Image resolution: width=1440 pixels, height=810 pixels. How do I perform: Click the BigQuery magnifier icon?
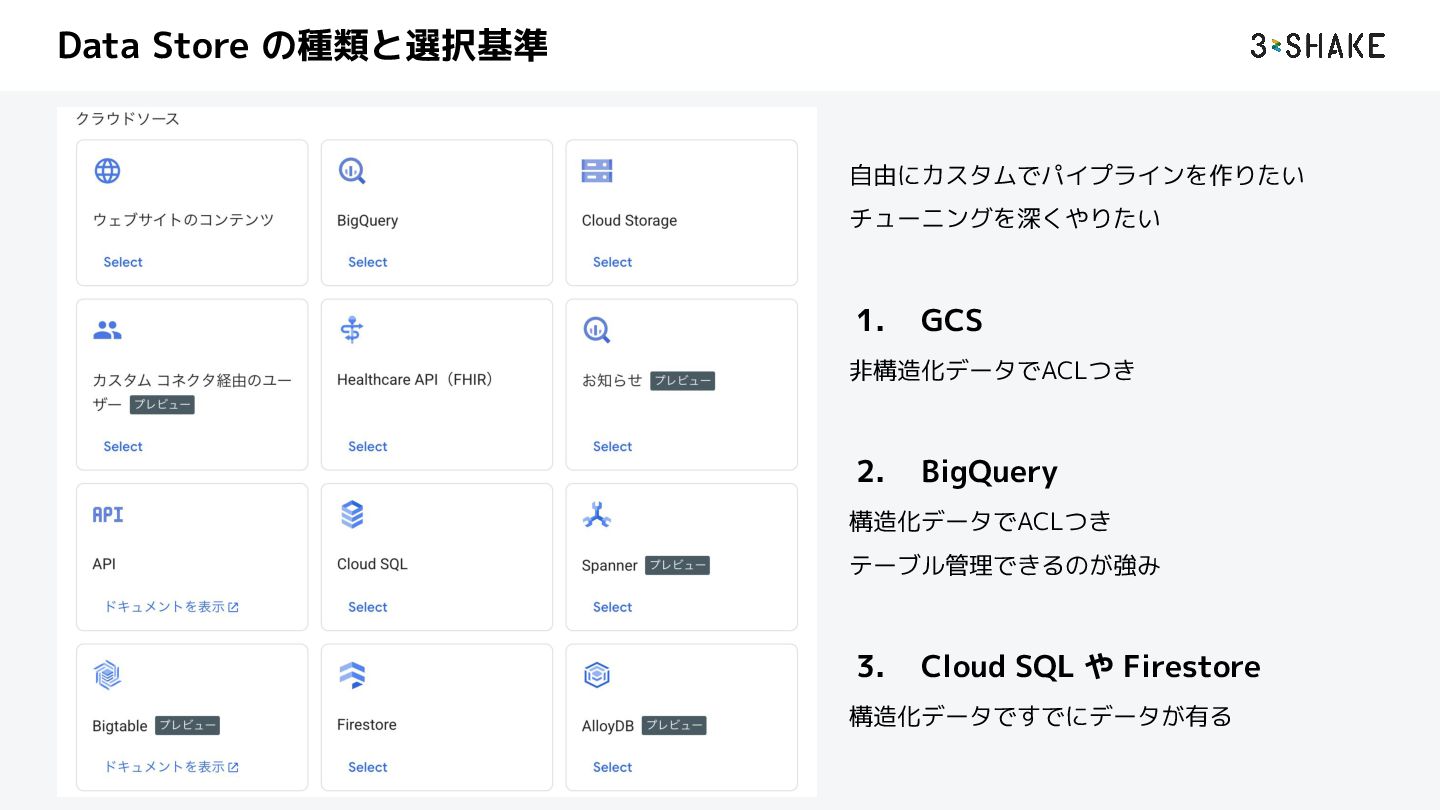click(351, 171)
